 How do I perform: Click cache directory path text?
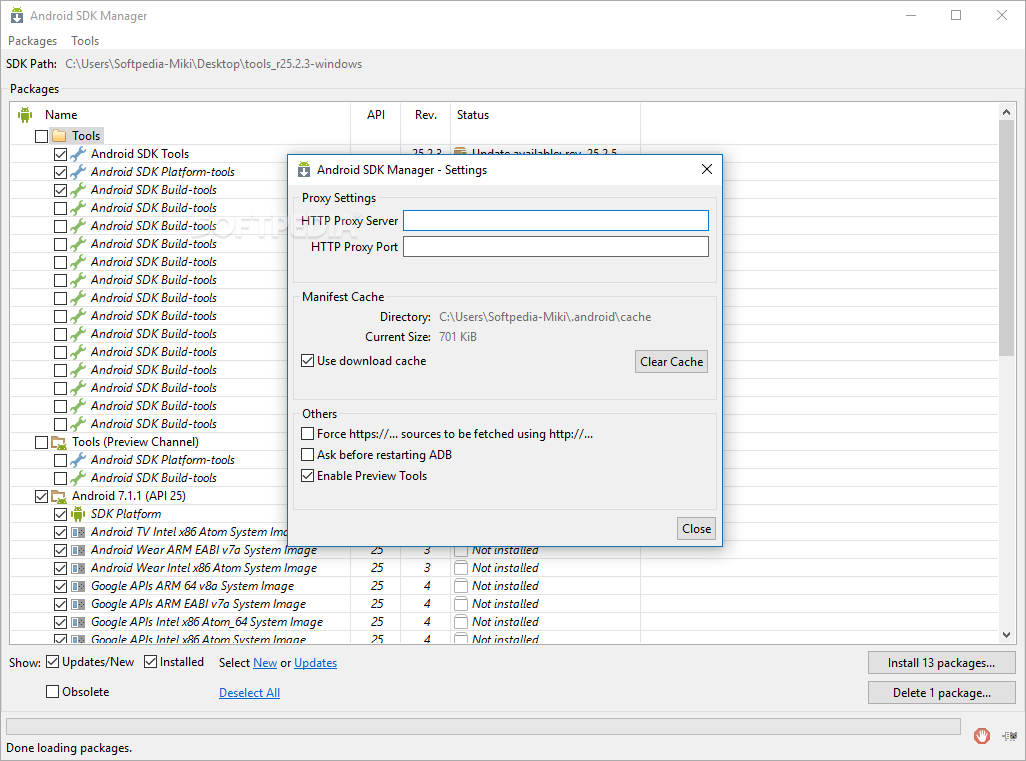pos(545,317)
